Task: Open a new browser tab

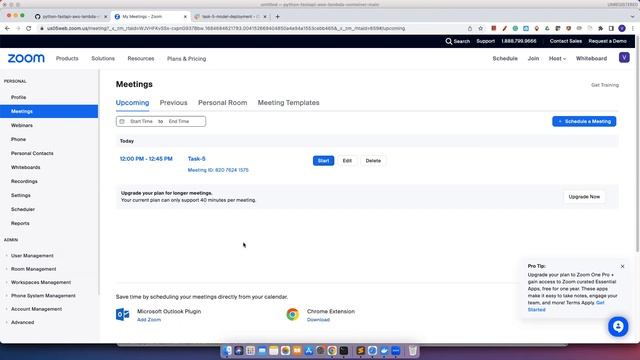Action: (x=278, y=16)
